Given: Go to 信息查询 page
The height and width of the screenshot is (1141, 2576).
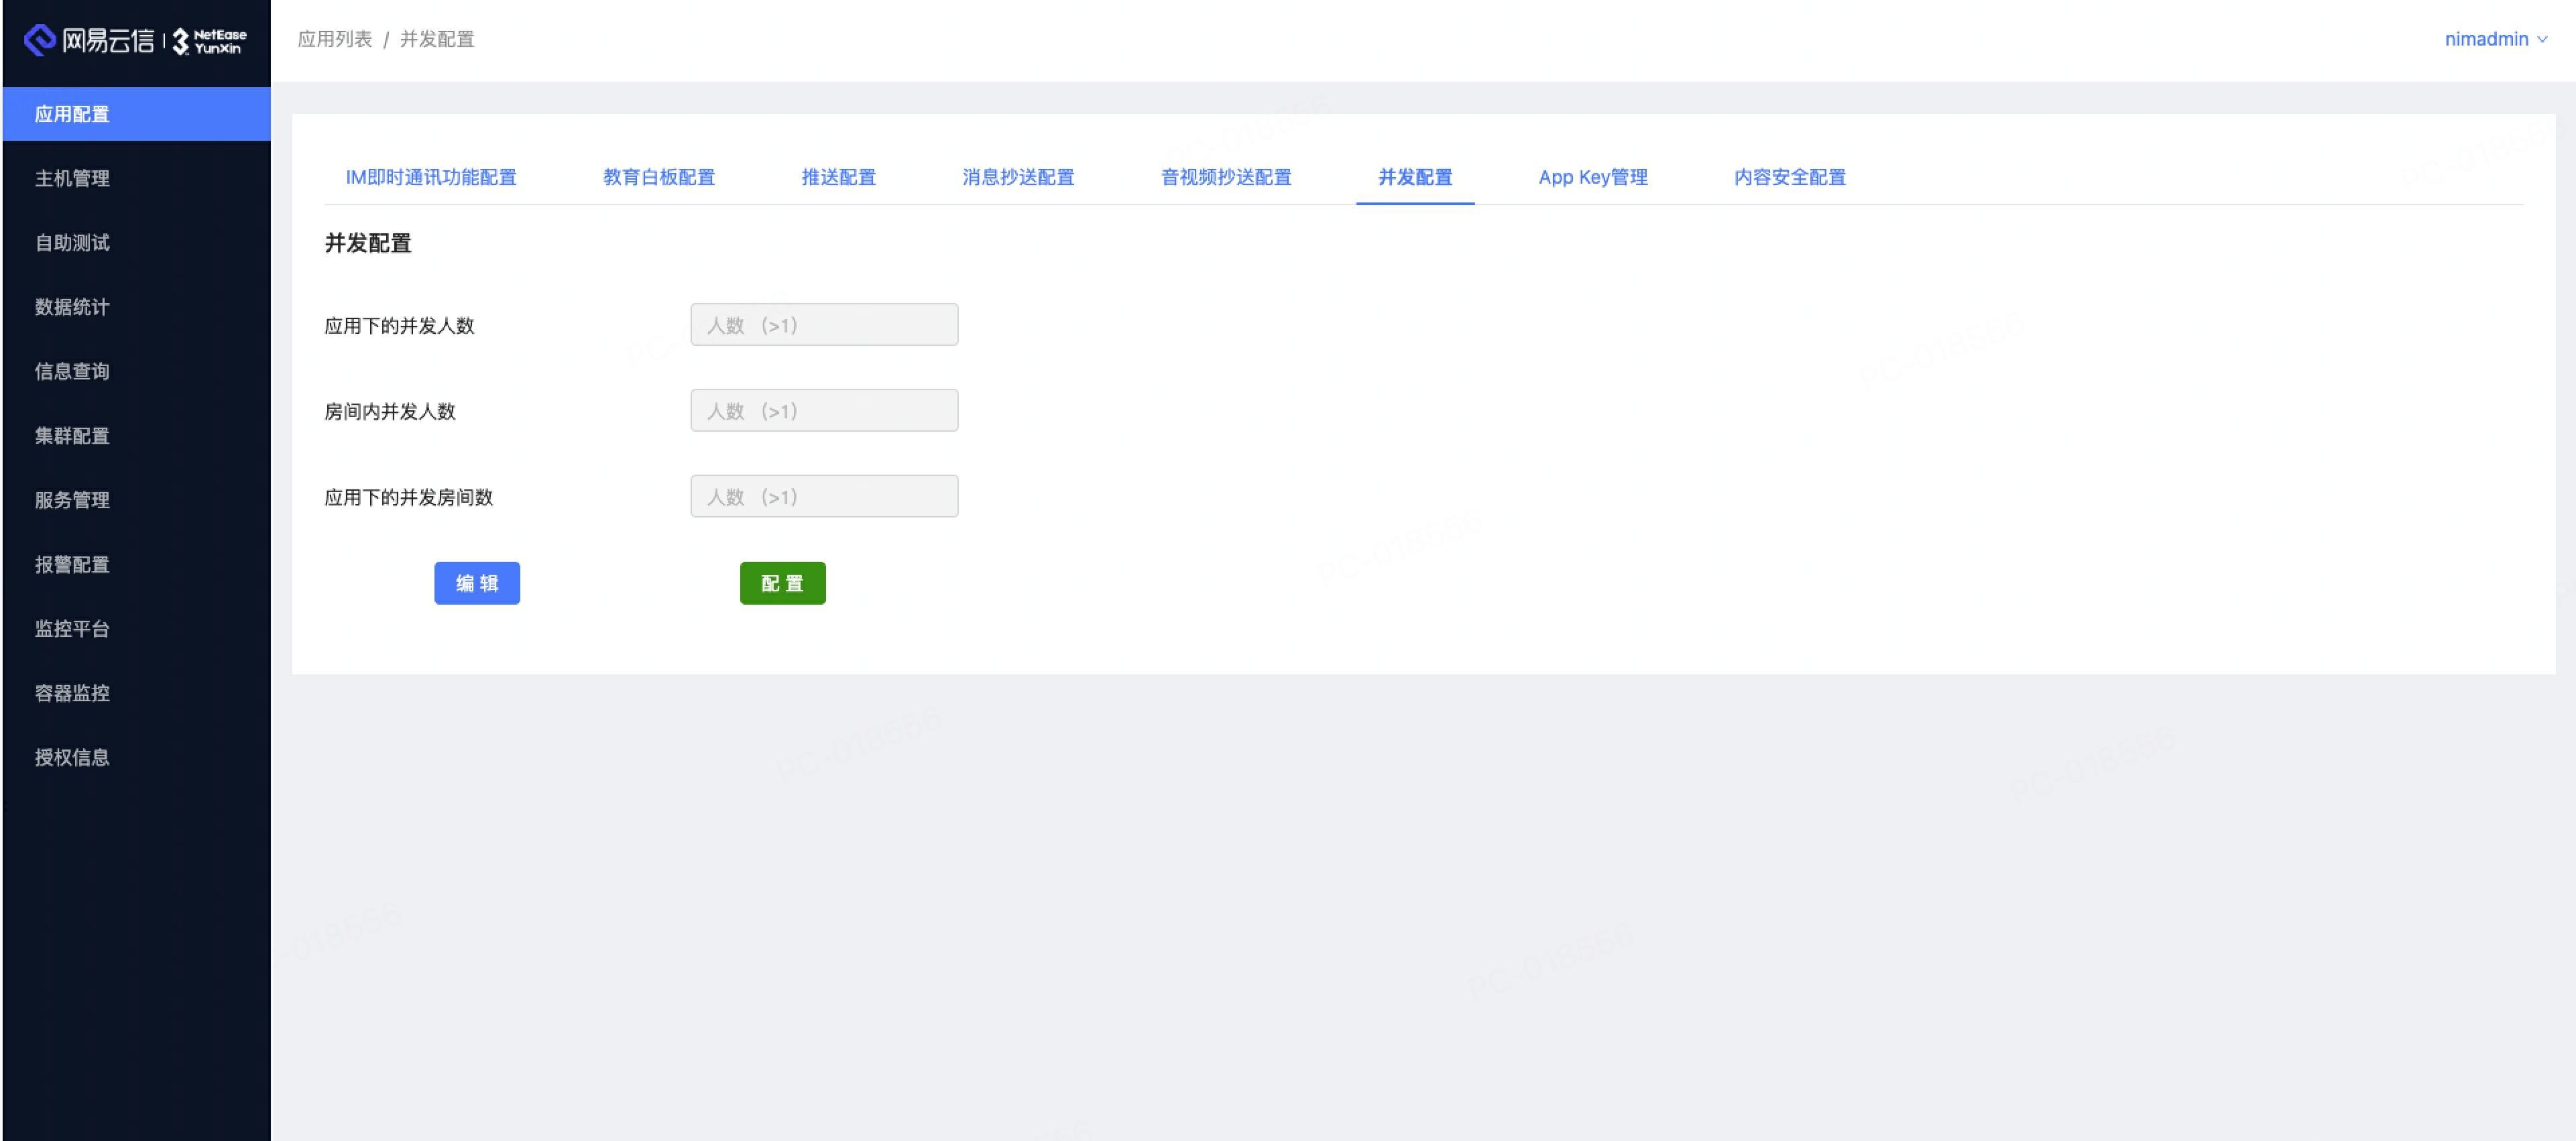Looking at the screenshot, I should coord(71,371).
